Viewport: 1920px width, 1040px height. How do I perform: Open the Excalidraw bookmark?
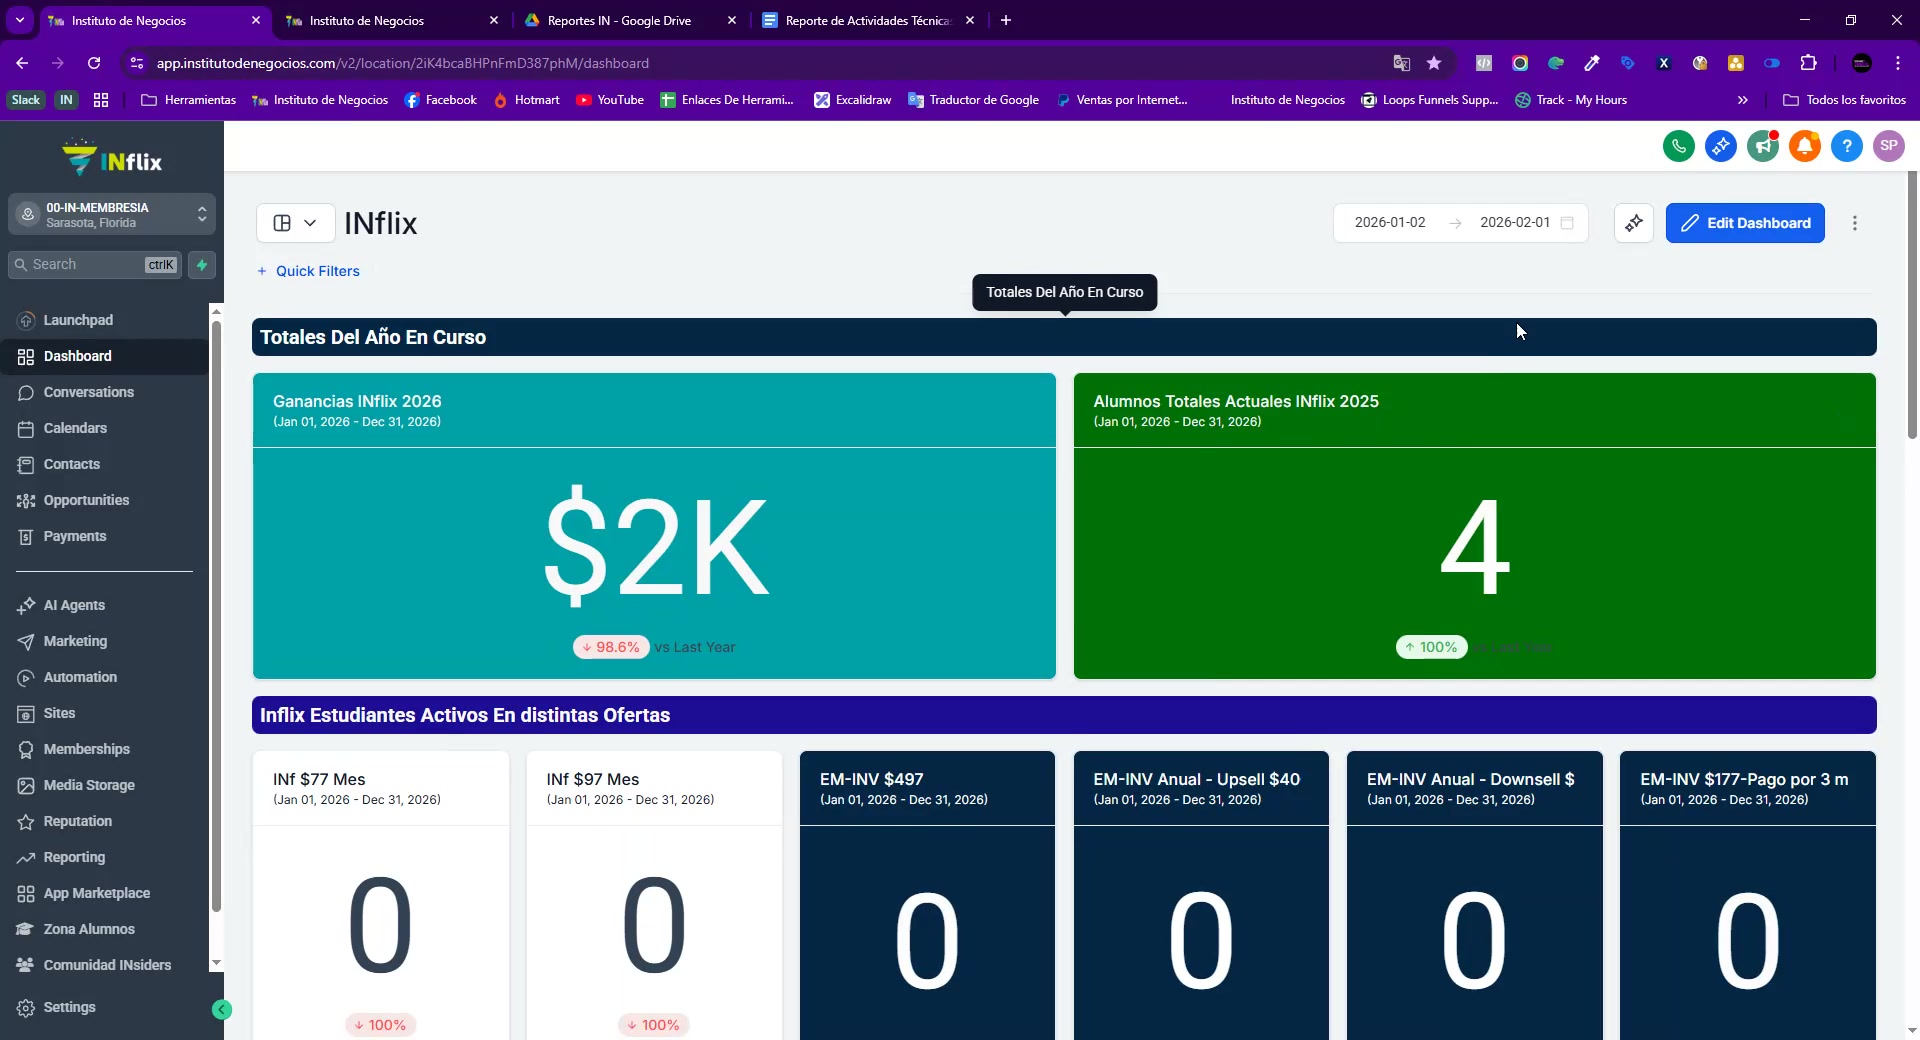853,100
